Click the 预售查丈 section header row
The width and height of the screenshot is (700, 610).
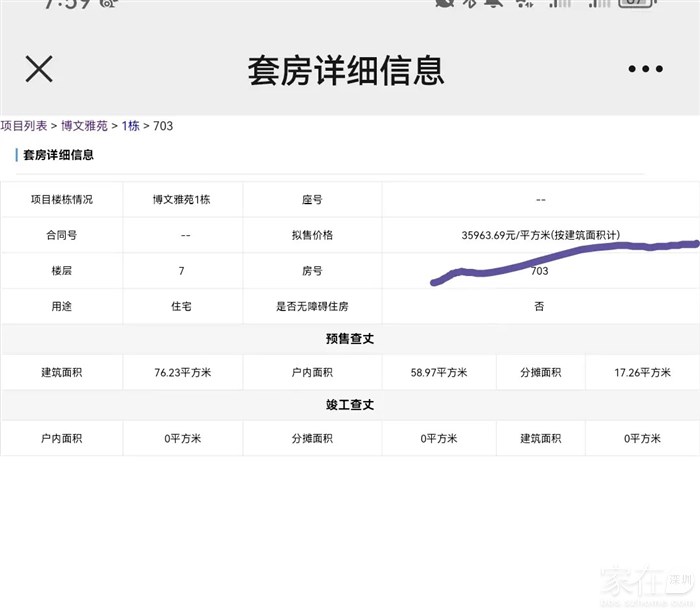pyautogui.click(x=350, y=339)
